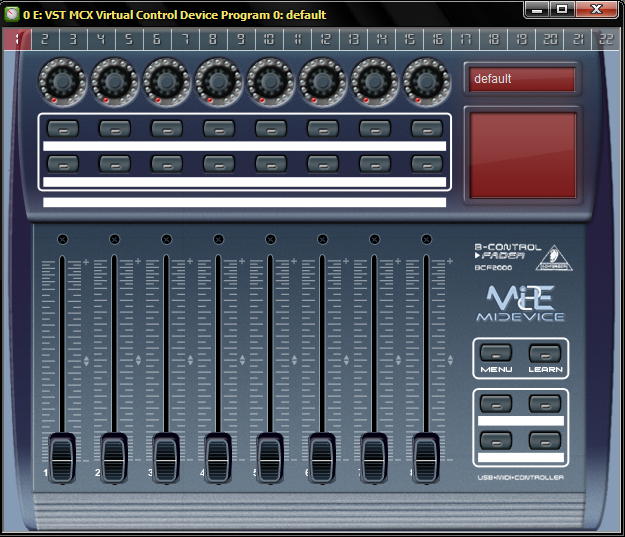Click the fourth rotary encoder knob
The image size is (625, 537).
pos(218,82)
